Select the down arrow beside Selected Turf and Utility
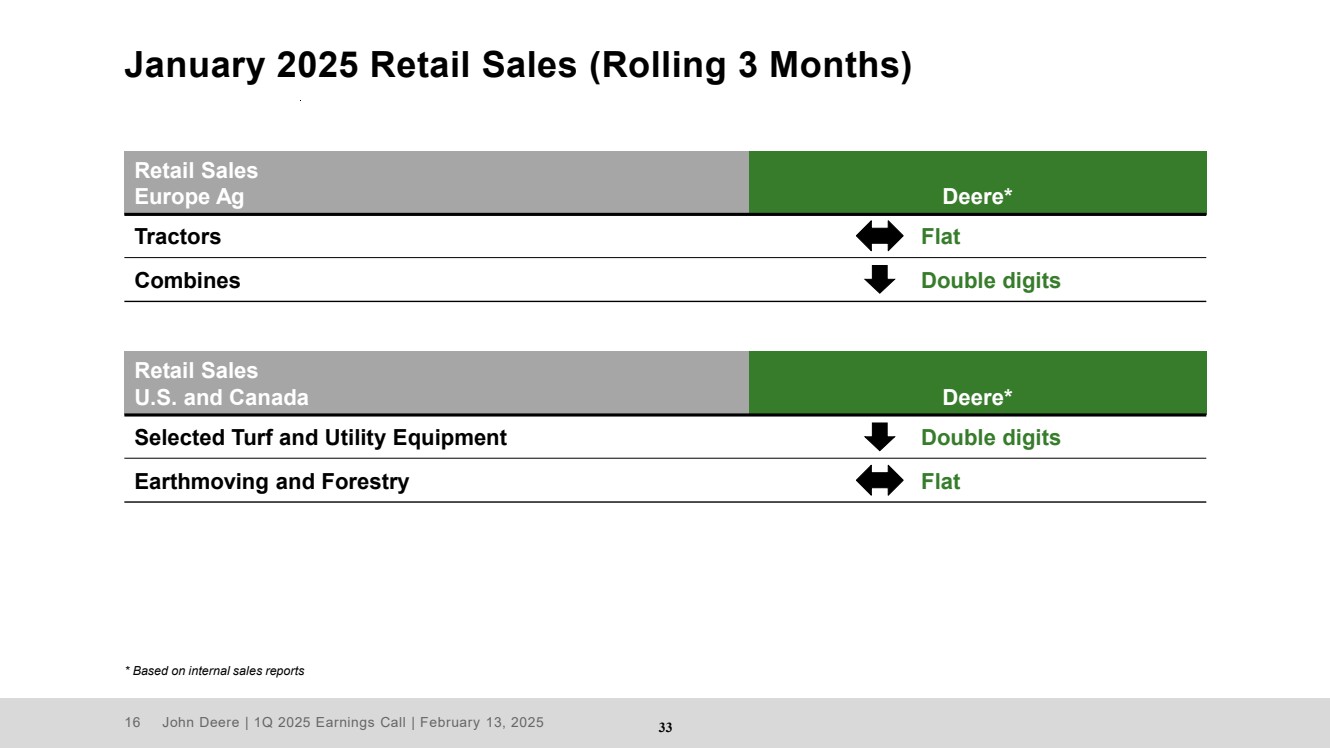 click(879, 438)
